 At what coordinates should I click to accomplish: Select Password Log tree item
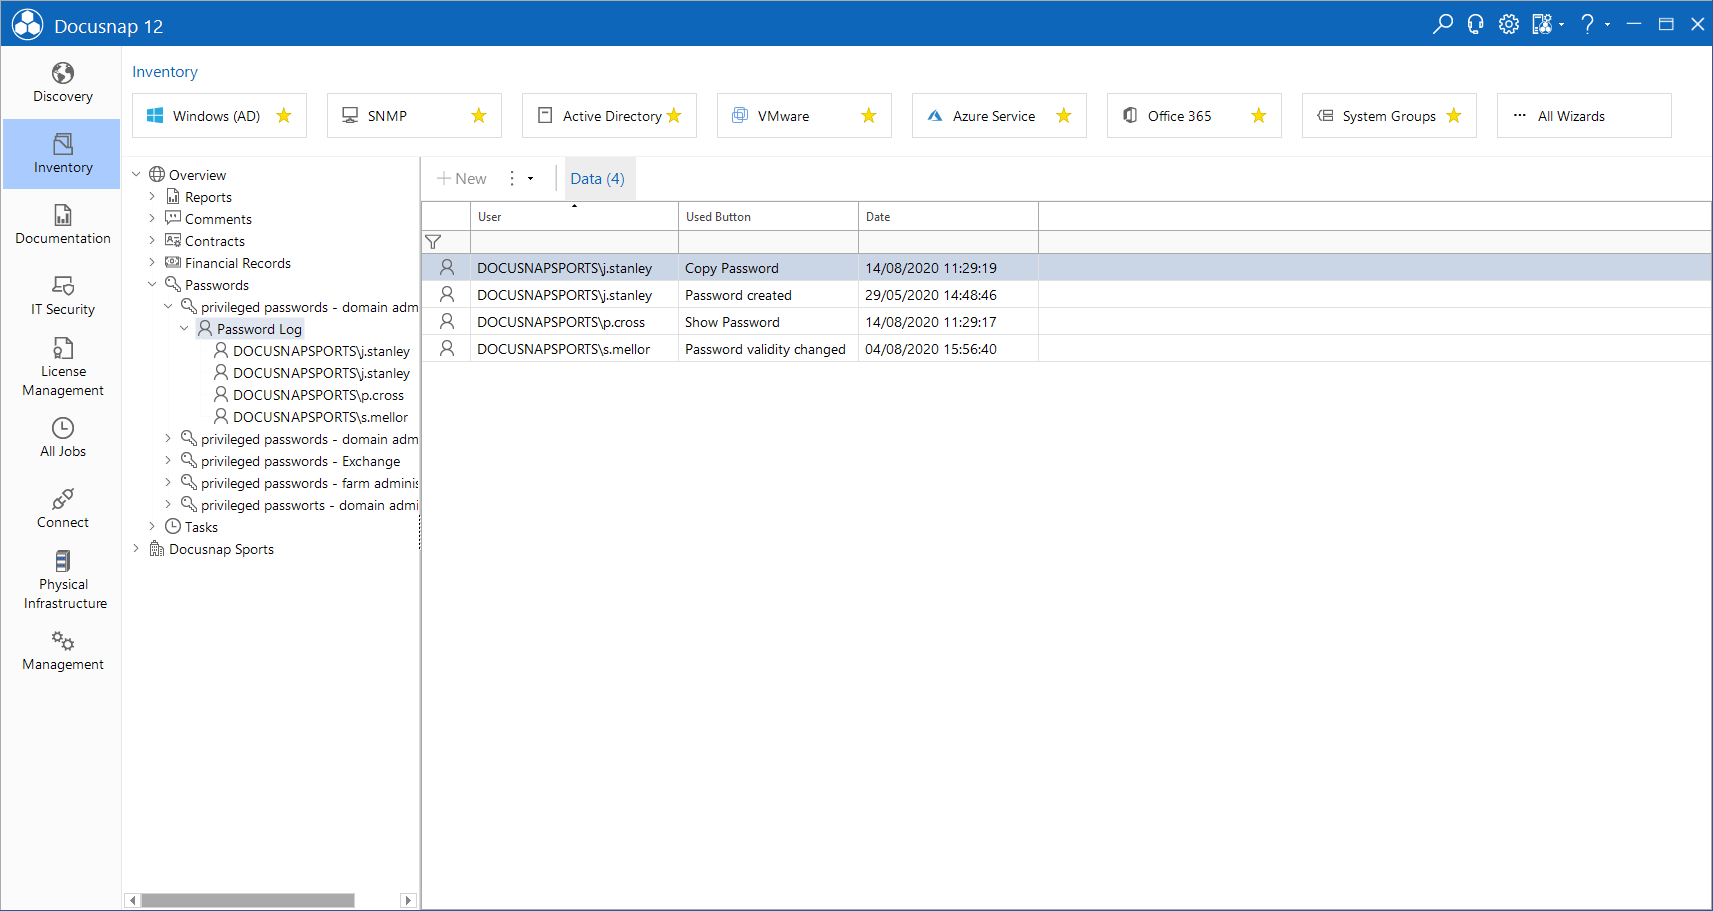point(249,329)
